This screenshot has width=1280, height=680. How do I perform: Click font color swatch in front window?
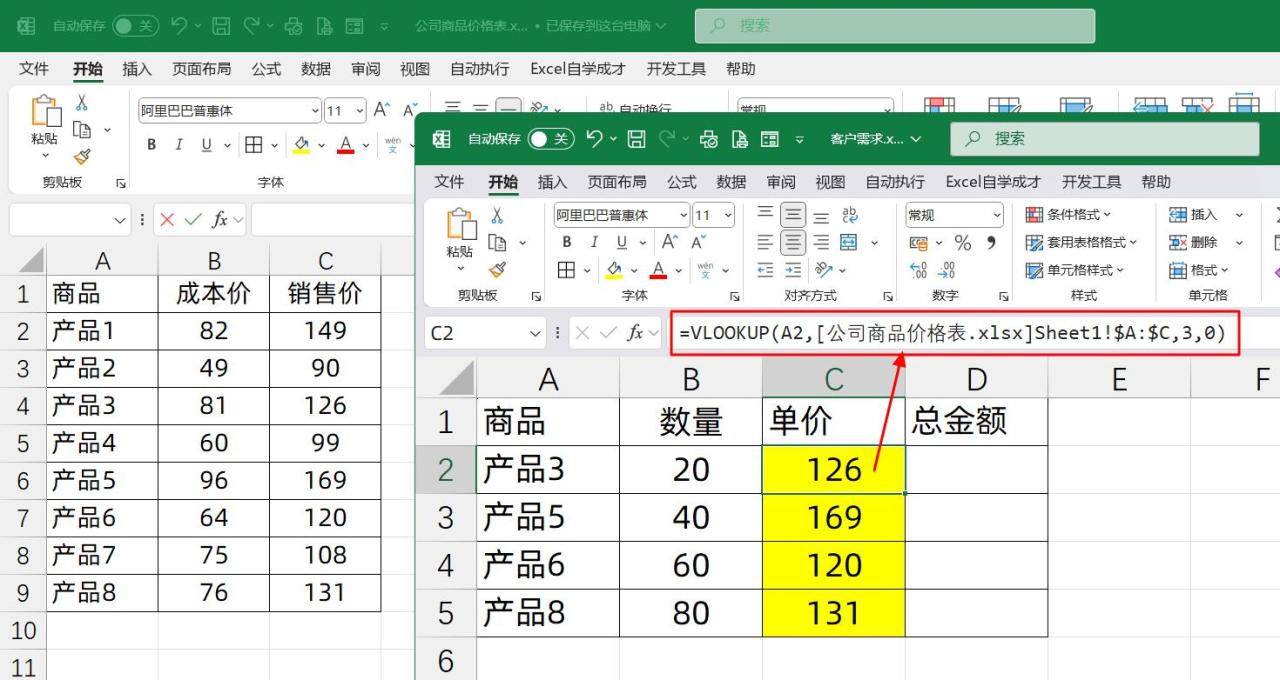[x=657, y=270]
